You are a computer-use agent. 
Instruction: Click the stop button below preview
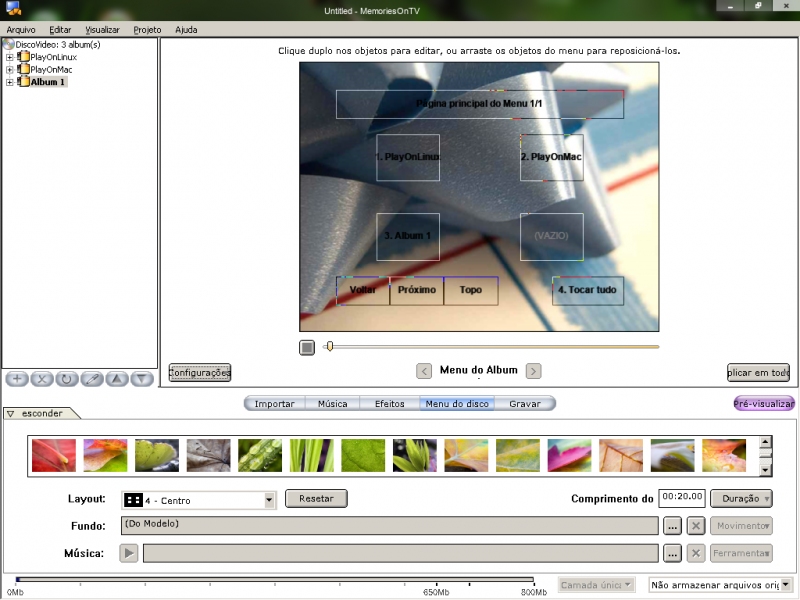[307, 347]
